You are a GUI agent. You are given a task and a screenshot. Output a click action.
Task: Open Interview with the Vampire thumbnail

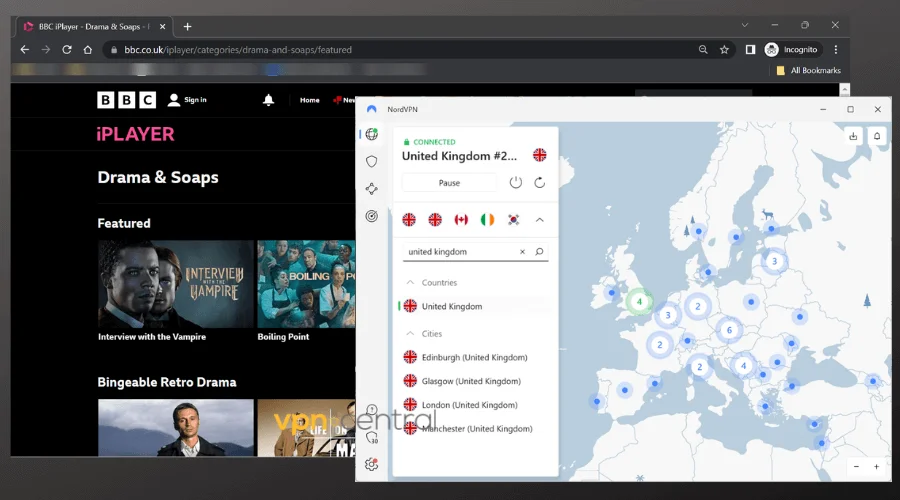176,284
